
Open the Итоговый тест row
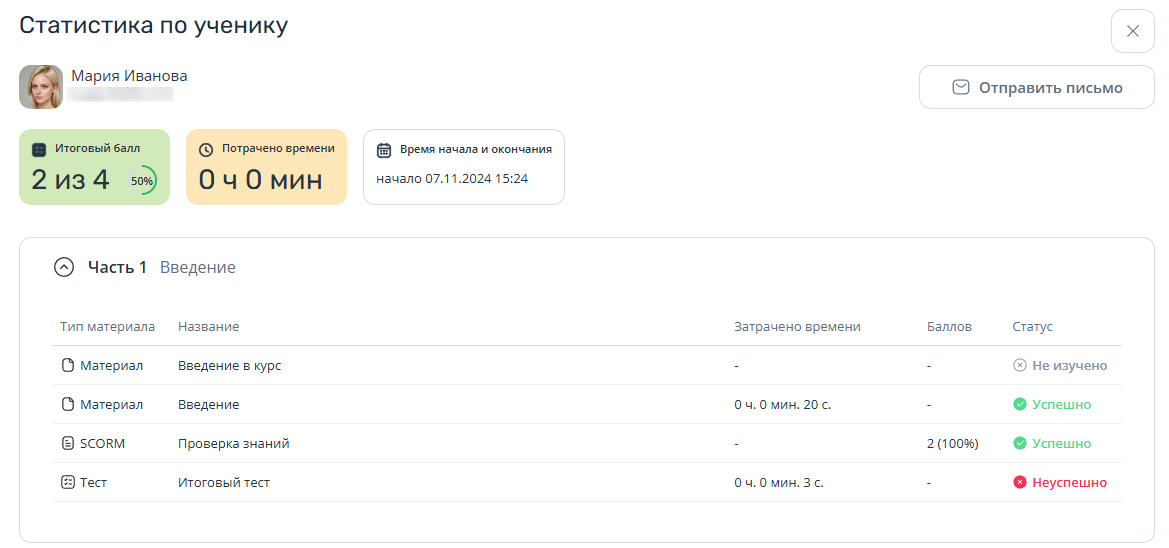pos(587,482)
